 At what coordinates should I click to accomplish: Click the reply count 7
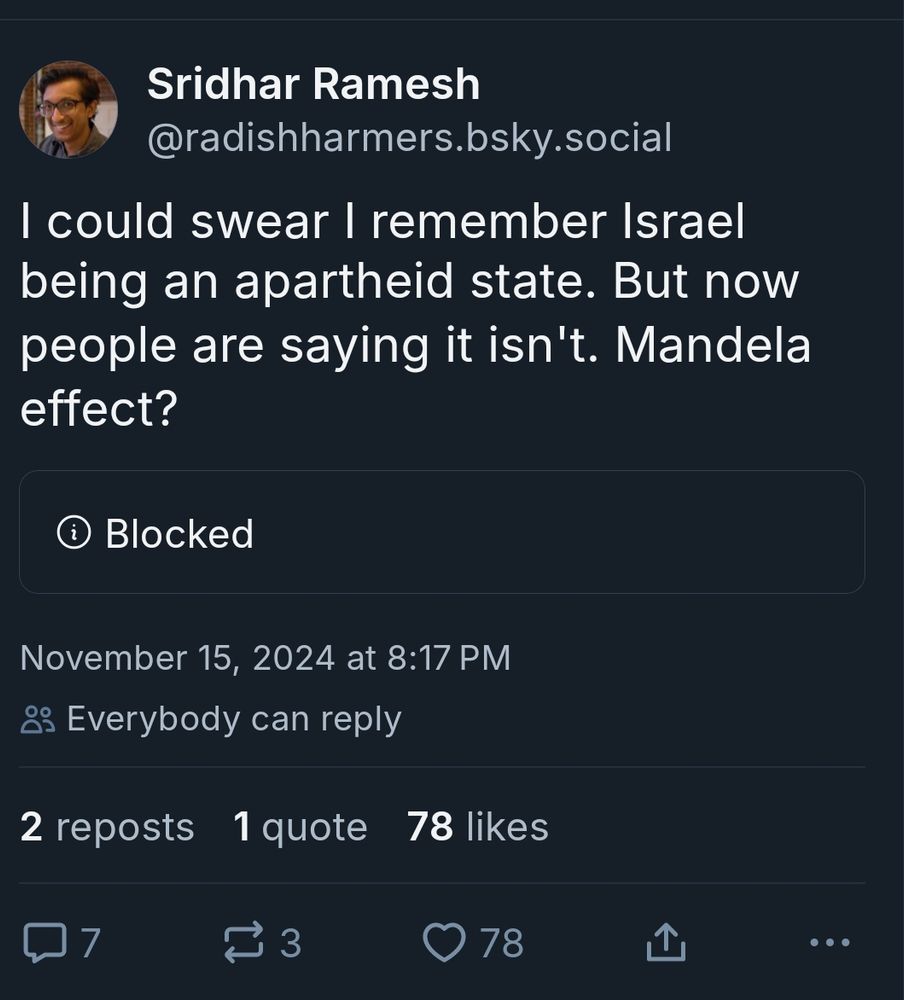pos(90,942)
